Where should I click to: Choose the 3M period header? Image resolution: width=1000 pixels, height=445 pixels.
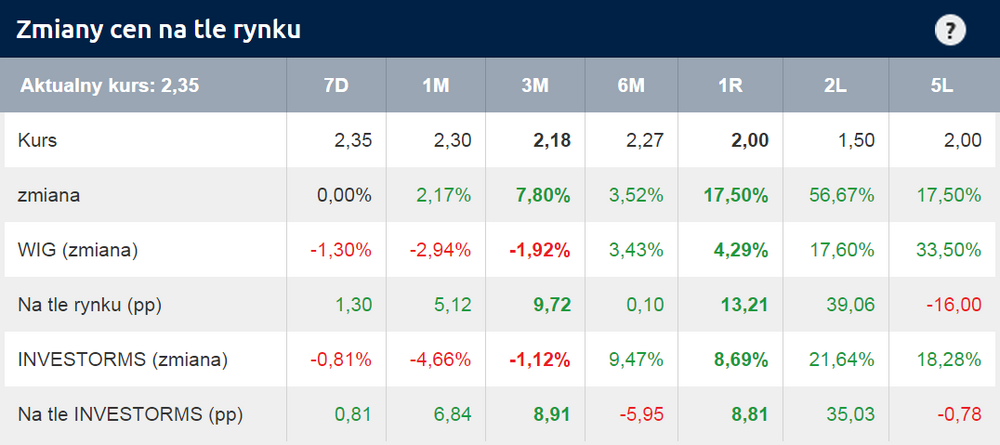535,85
